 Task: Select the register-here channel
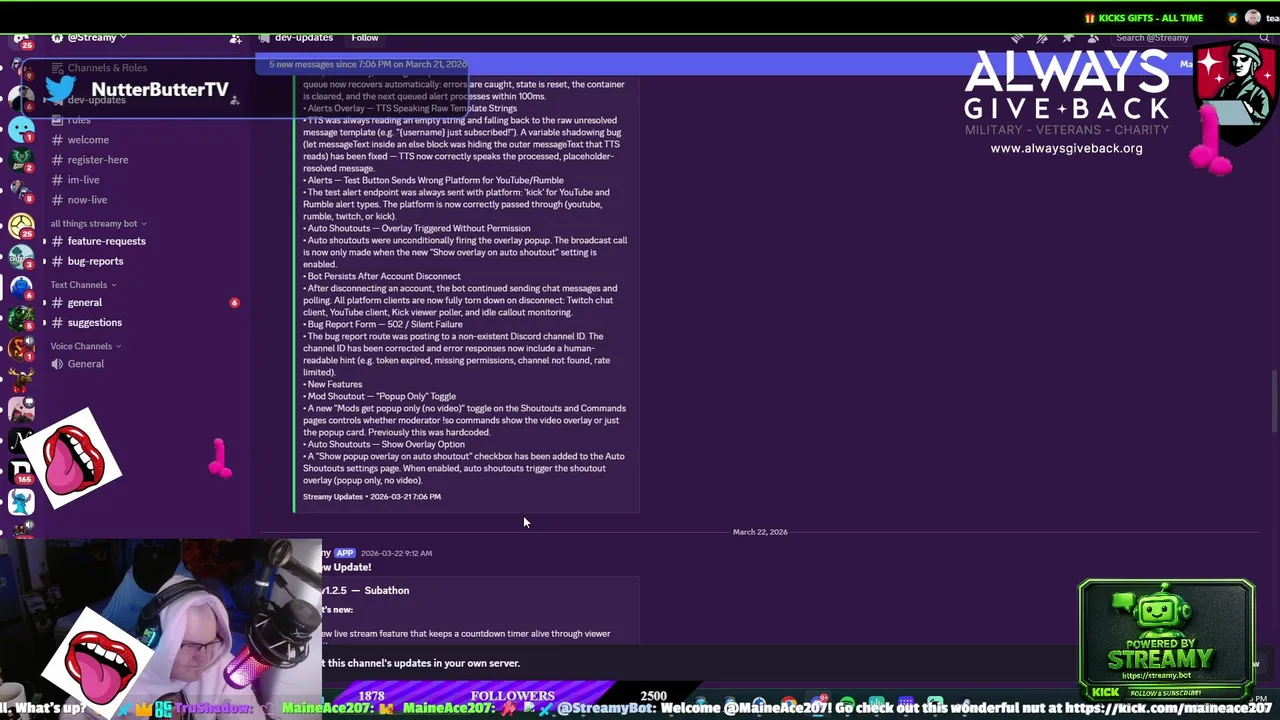98,160
